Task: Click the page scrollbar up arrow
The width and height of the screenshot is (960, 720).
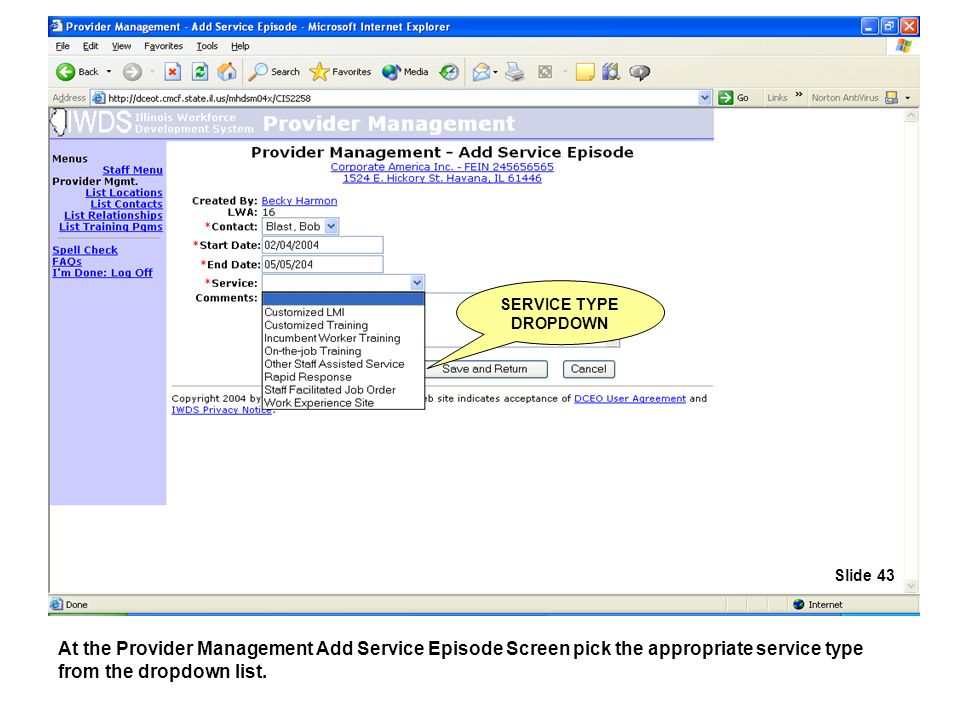Action: [911, 116]
